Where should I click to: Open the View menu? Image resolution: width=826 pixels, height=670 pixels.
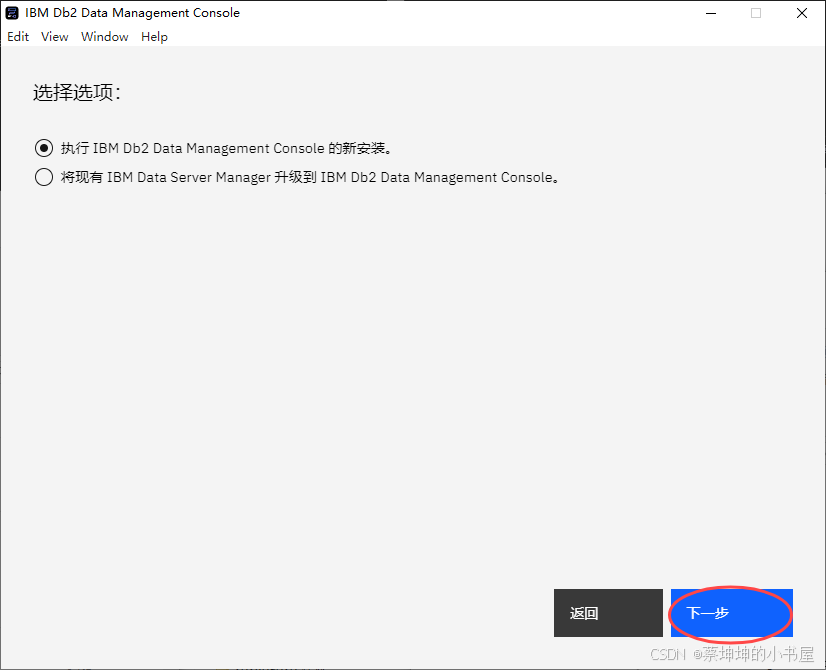(x=54, y=36)
